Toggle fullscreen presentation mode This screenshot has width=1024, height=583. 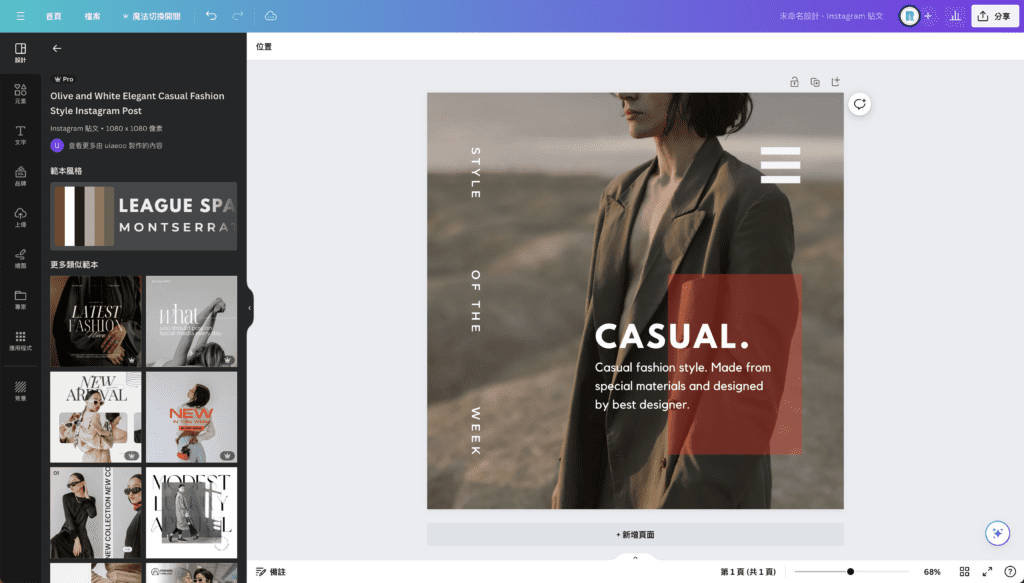tap(986, 571)
